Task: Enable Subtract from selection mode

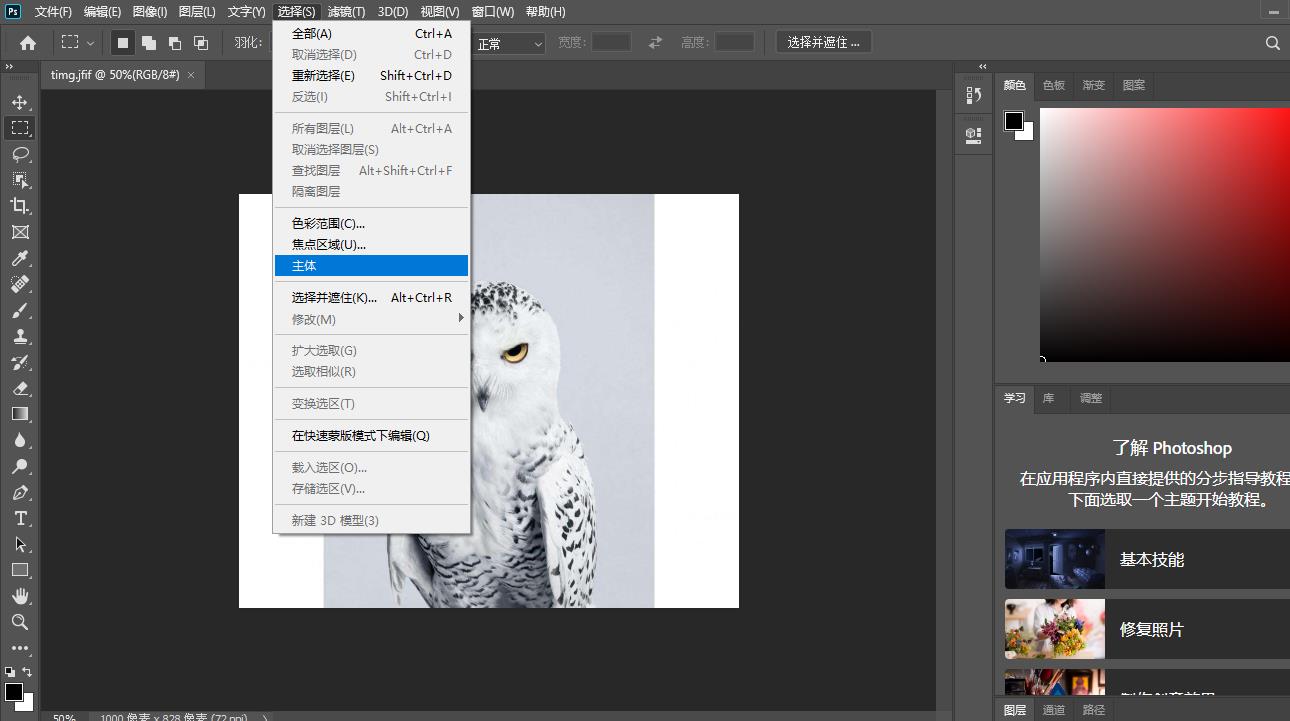Action: pyautogui.click(x=176, y=42)
